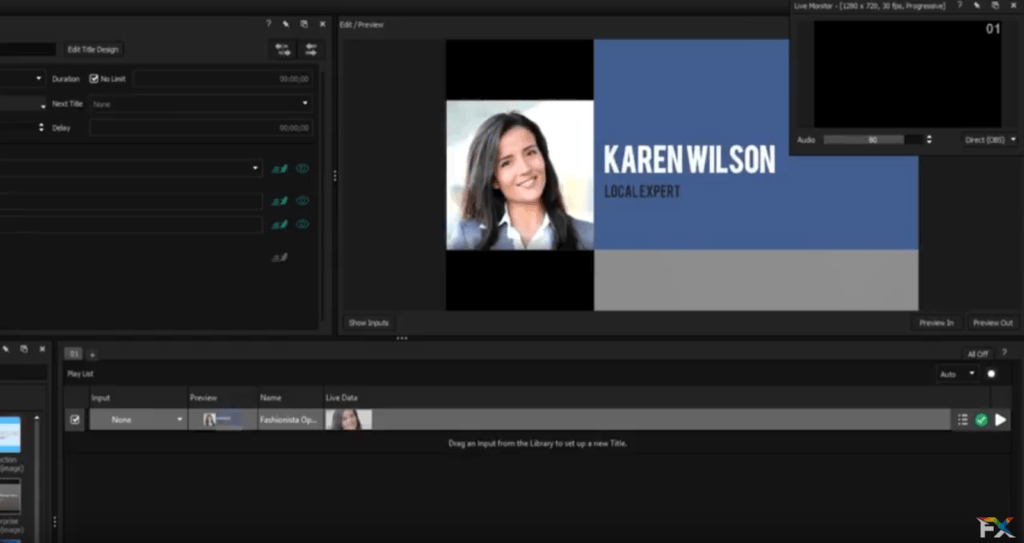This screenshot has width=1024, height=543.
Task: Click the gray unlinked icon at bottom of properties
Action: point(280,257)
